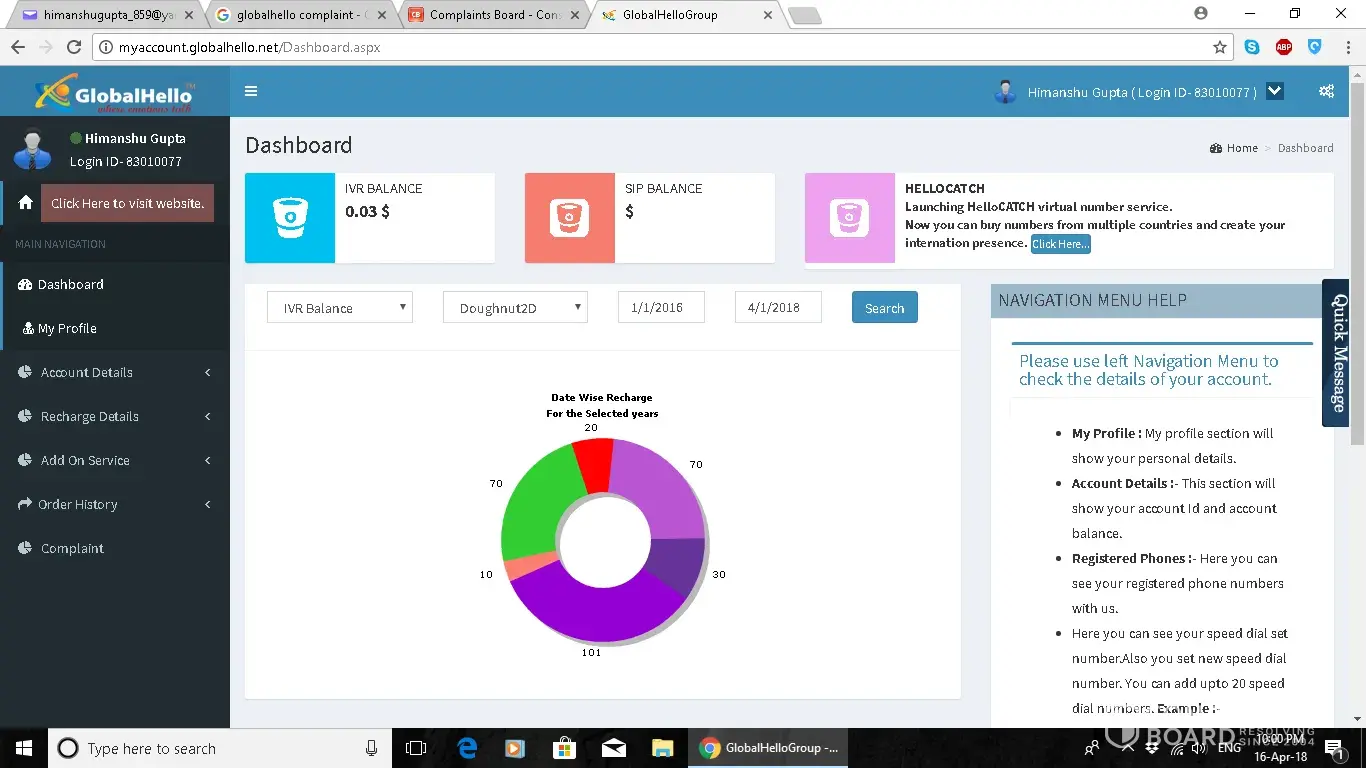Viewport: 1366px width, 768px height.
Task: Bookmark this page with the star icon
Action: (1219, 47)
